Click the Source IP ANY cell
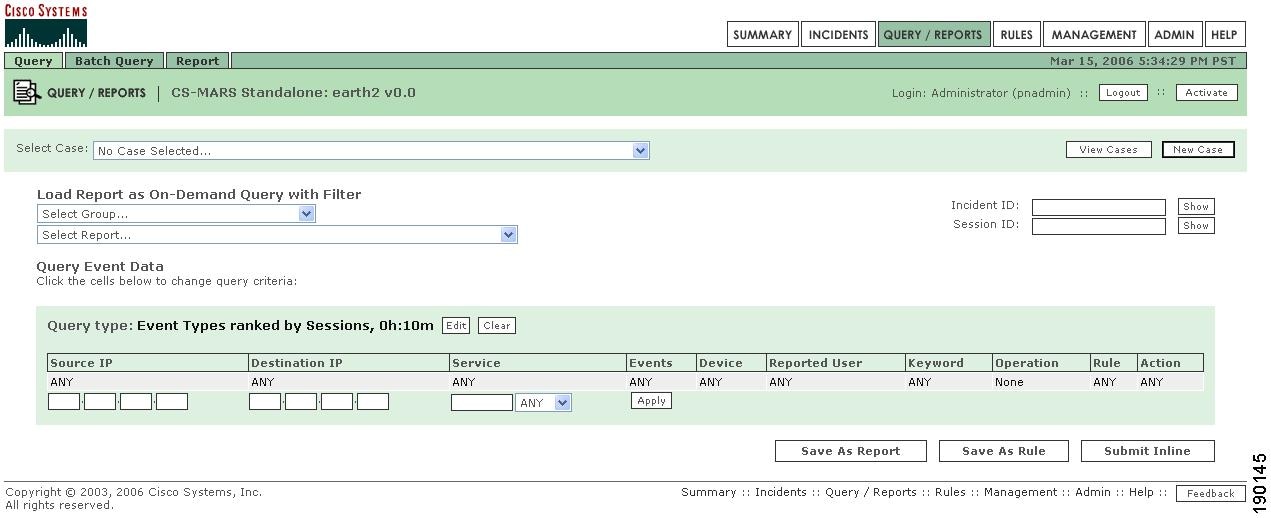This screenshot has height=518, width=1271. pos(147,382)
